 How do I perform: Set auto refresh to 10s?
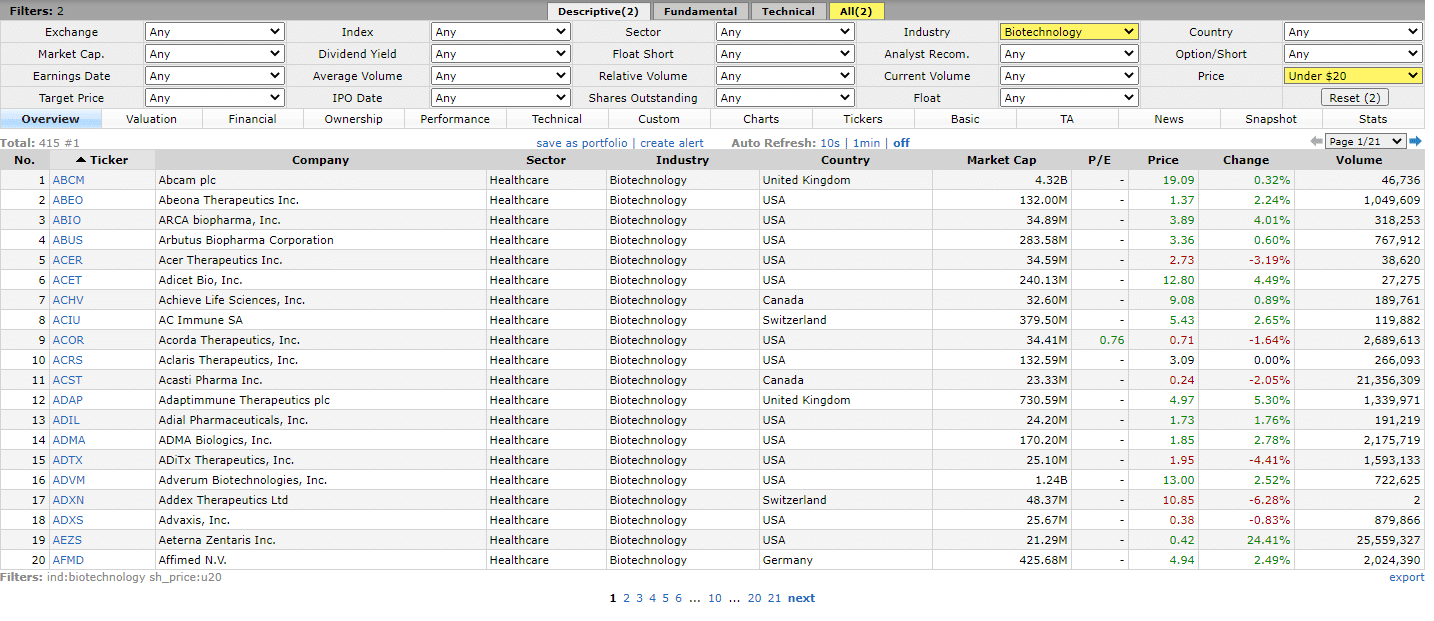point(829,143)
